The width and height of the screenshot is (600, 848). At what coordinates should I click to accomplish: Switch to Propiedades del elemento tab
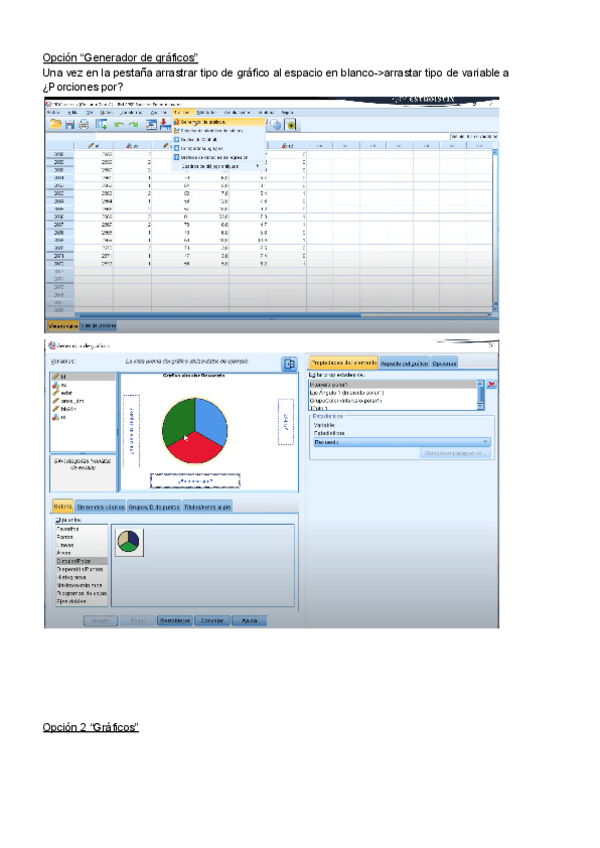coord(344,363)
